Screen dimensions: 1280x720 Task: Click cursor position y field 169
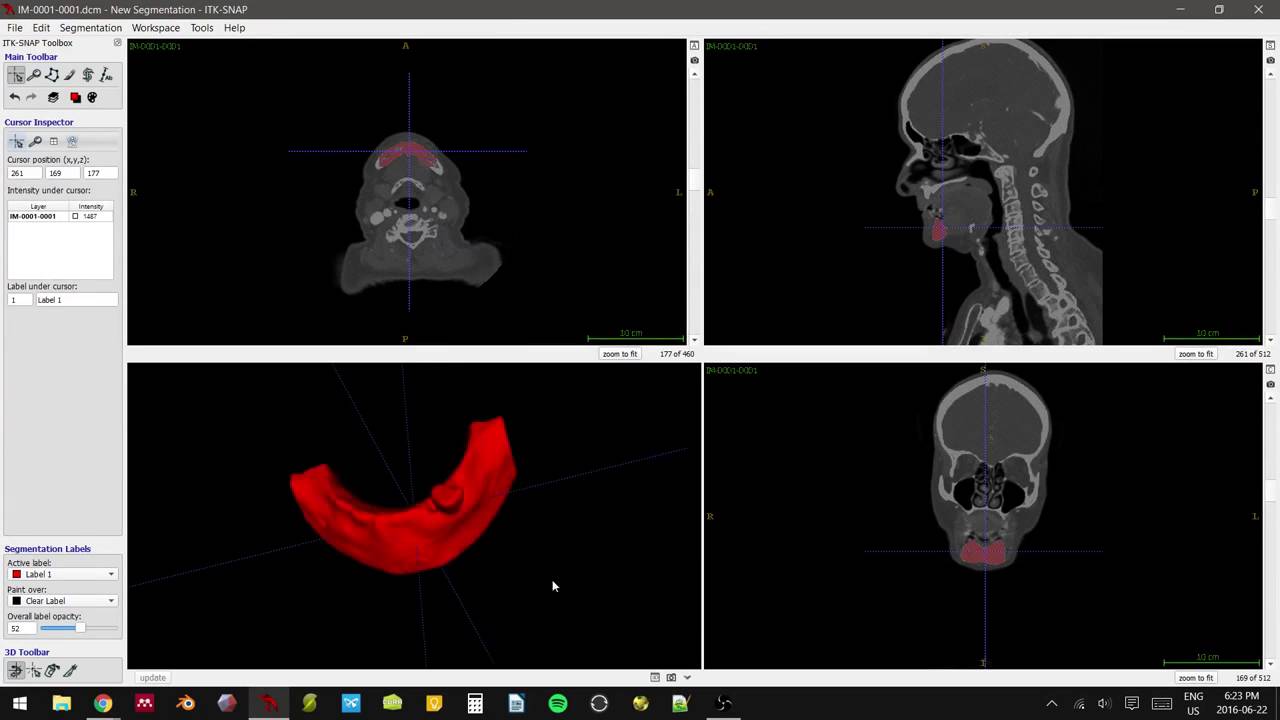coord(62,173)
